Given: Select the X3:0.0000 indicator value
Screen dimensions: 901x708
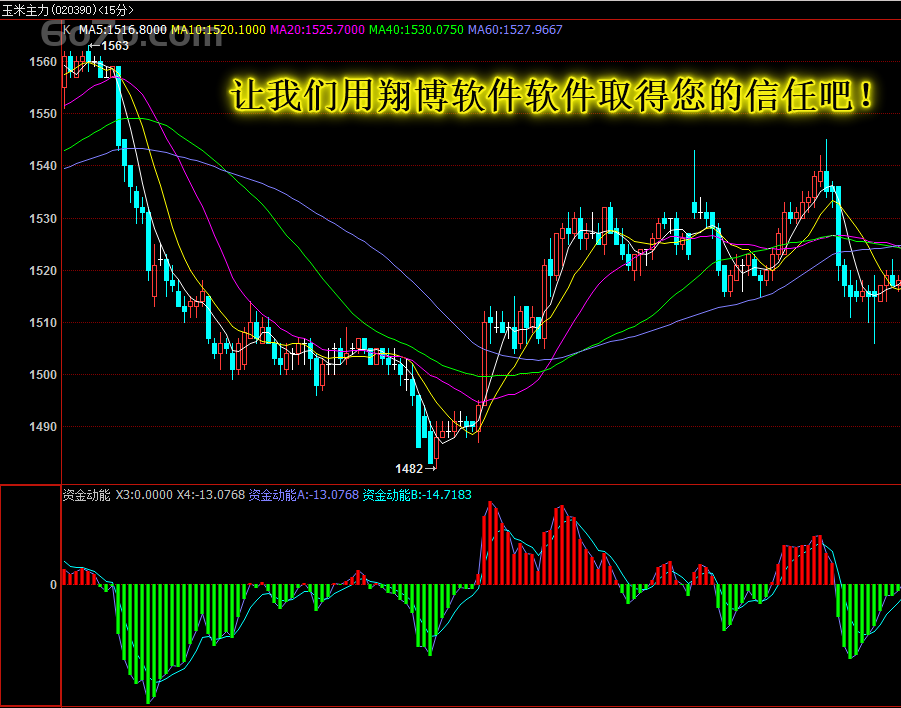Looking at the screenshot, I should 144,495.
